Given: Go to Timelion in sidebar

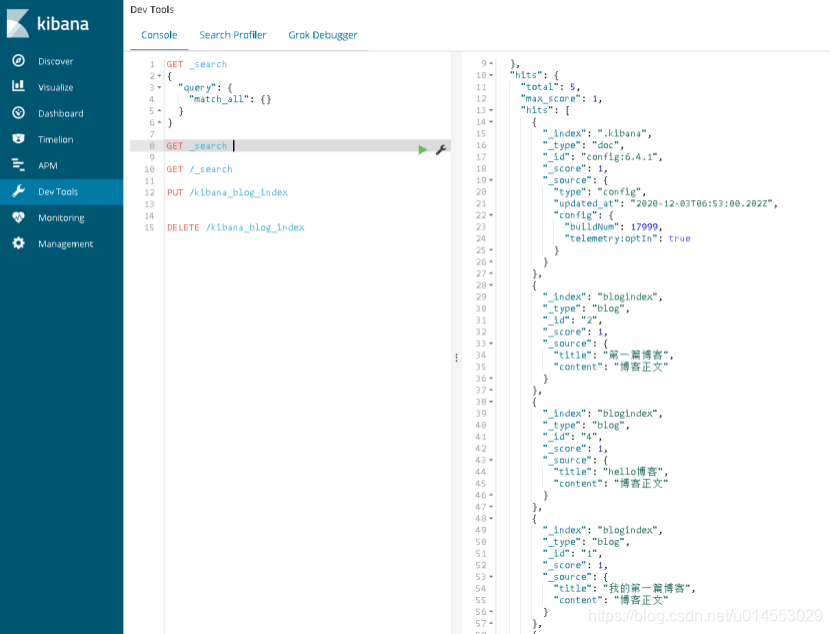Looking at the screenshot, I should pos(56,139).
